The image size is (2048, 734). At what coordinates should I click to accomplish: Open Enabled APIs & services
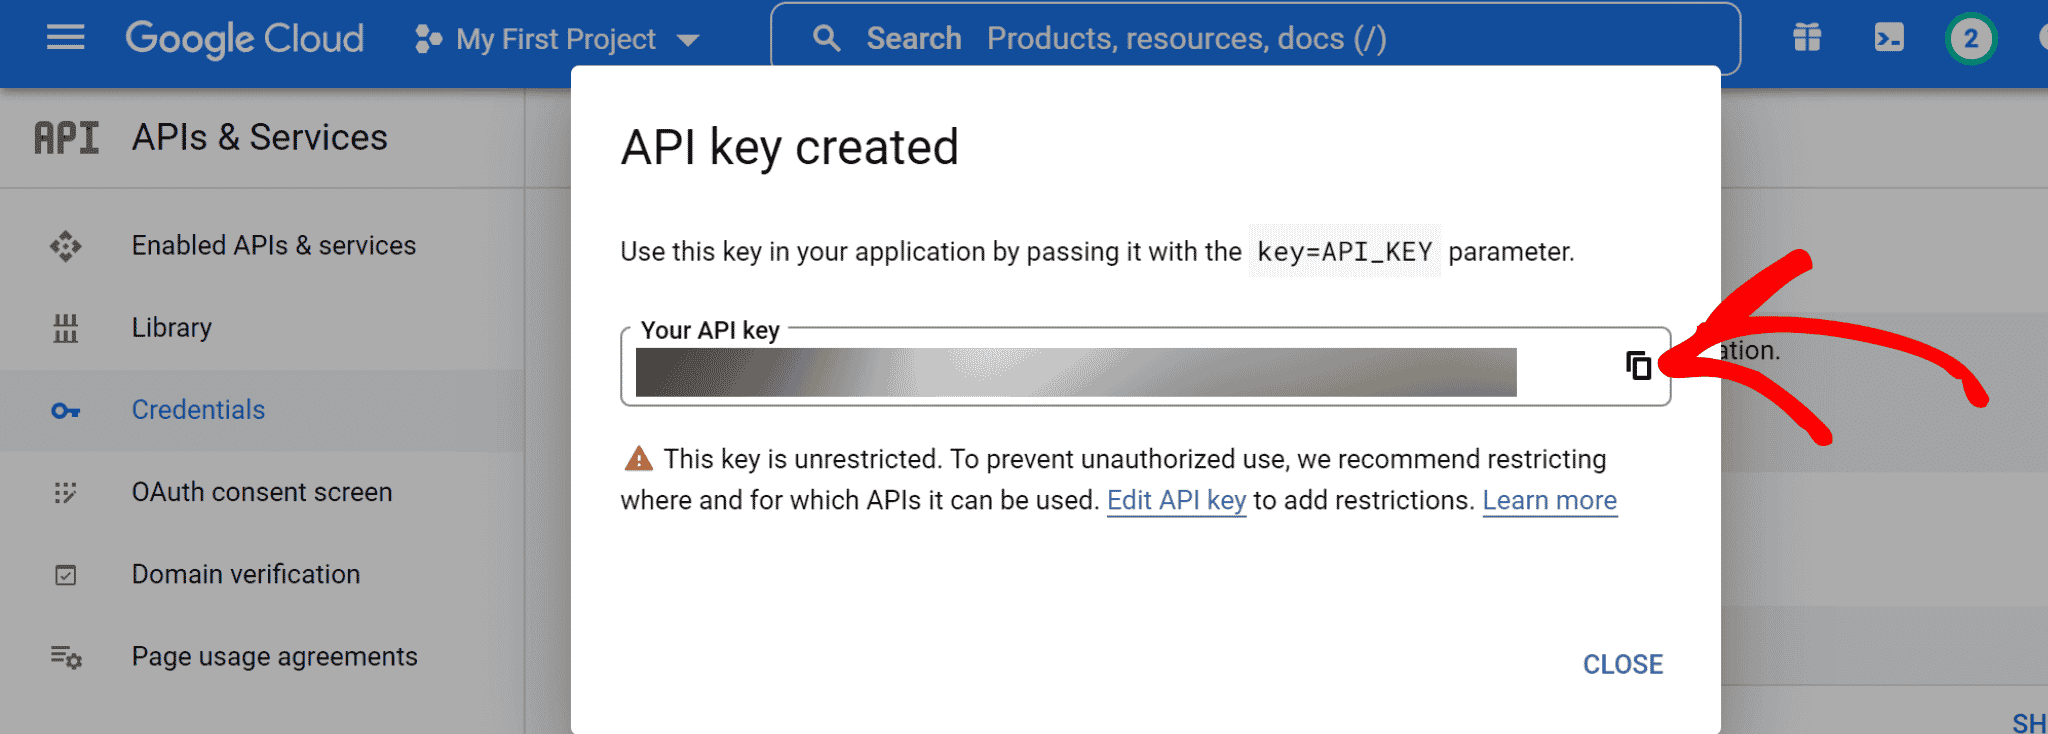274,246
